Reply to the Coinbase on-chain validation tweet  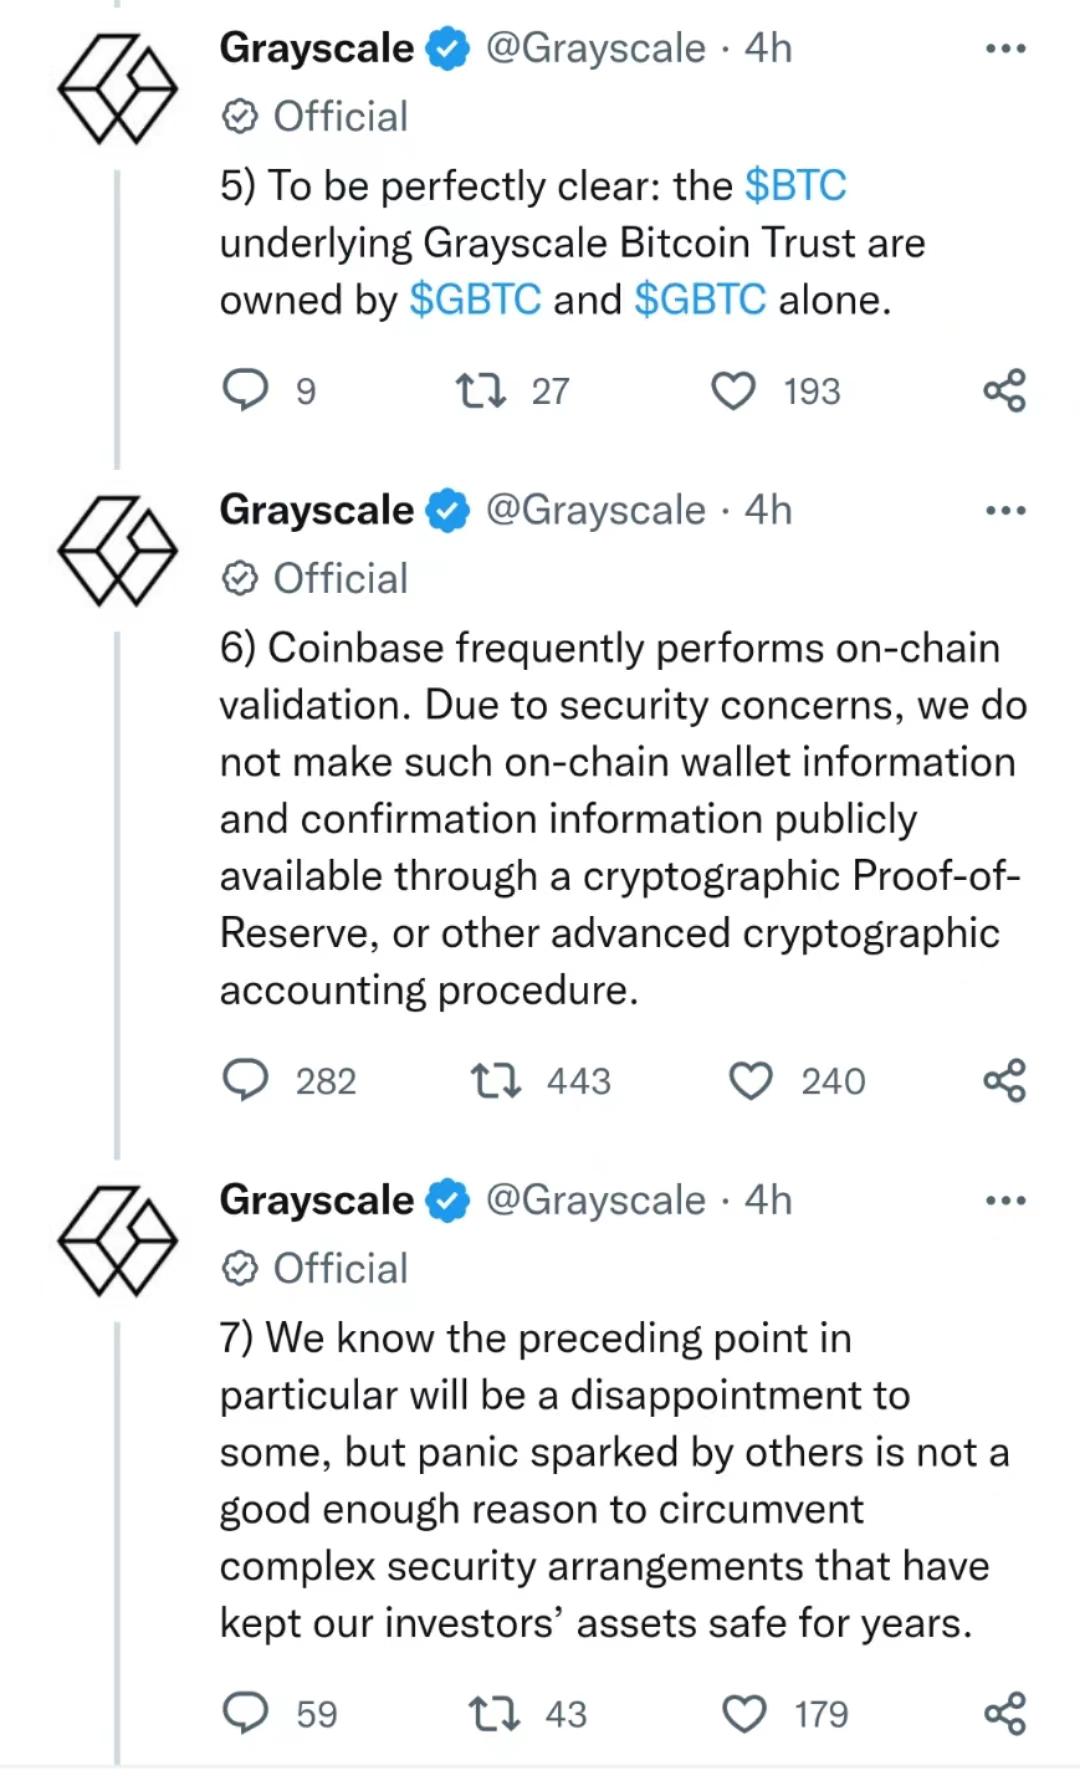pos(245,1081)
